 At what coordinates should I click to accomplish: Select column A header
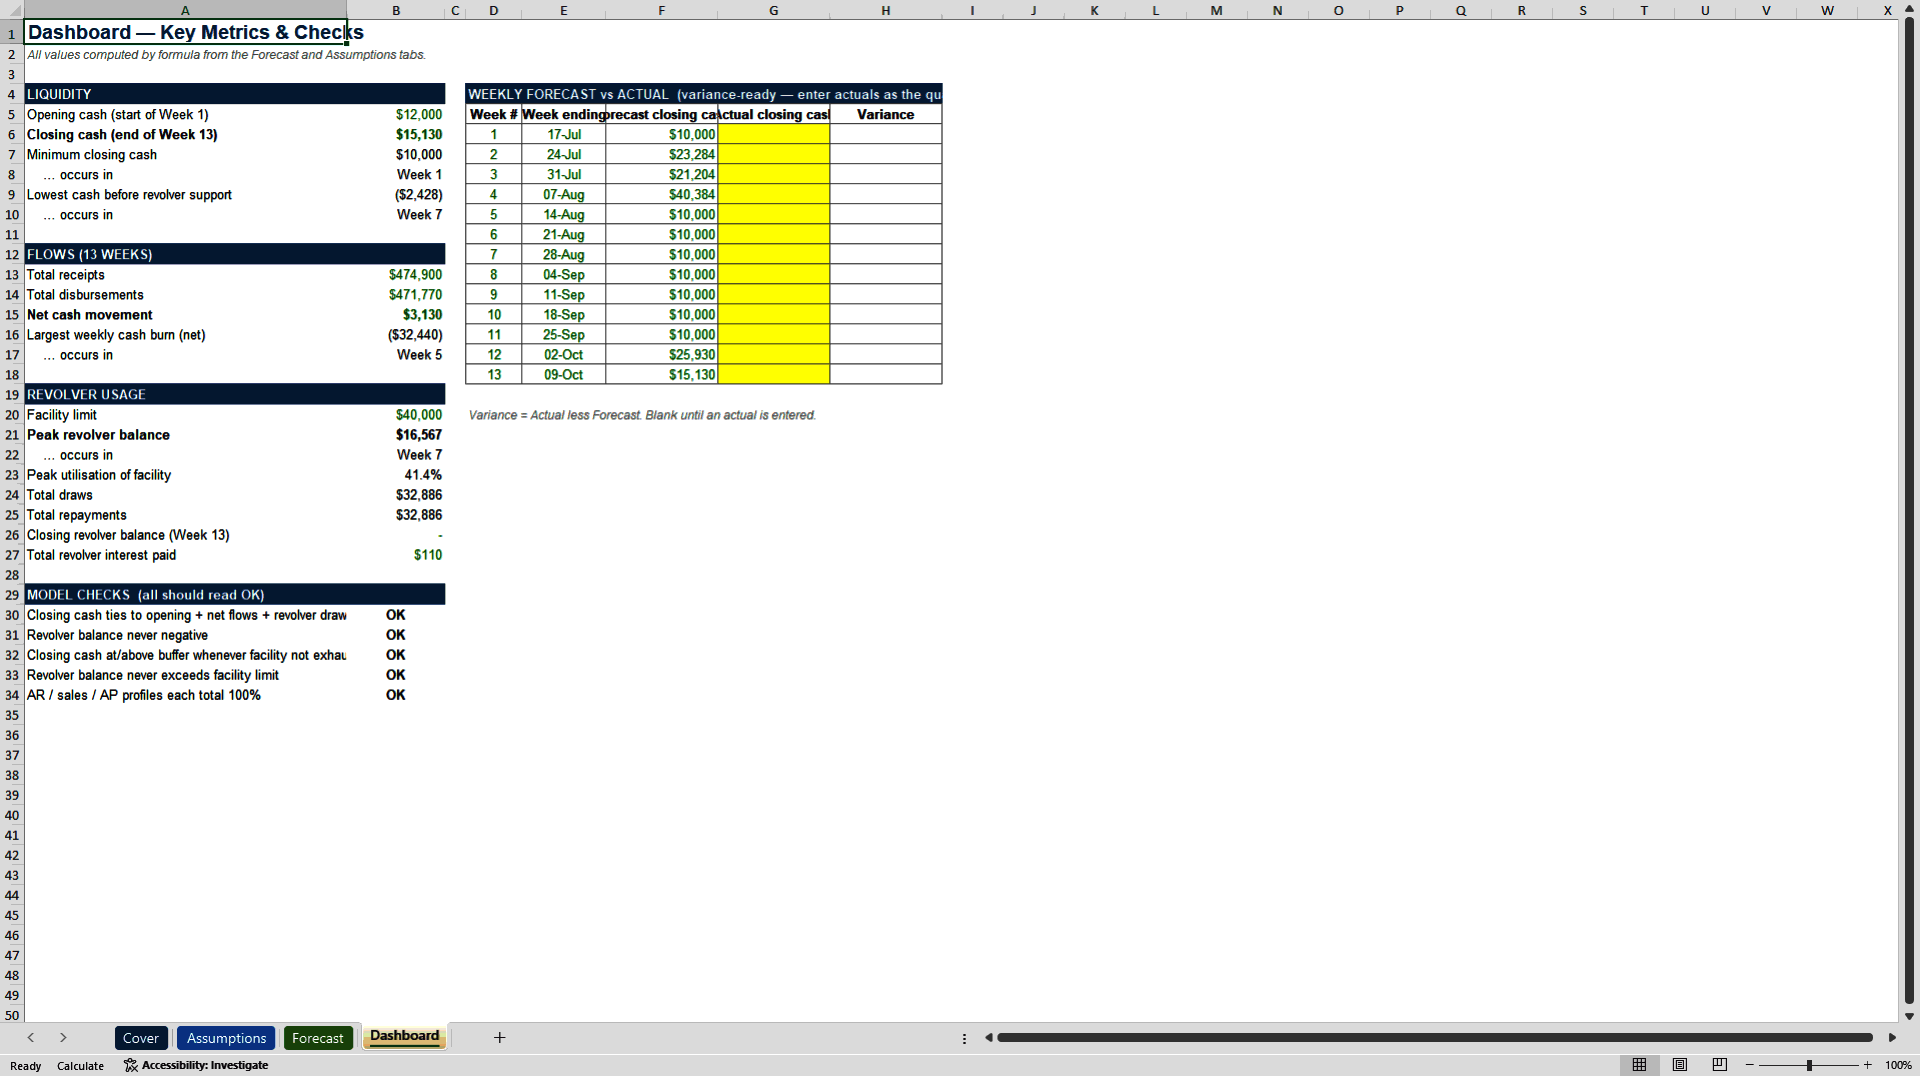tap(185, 10)
